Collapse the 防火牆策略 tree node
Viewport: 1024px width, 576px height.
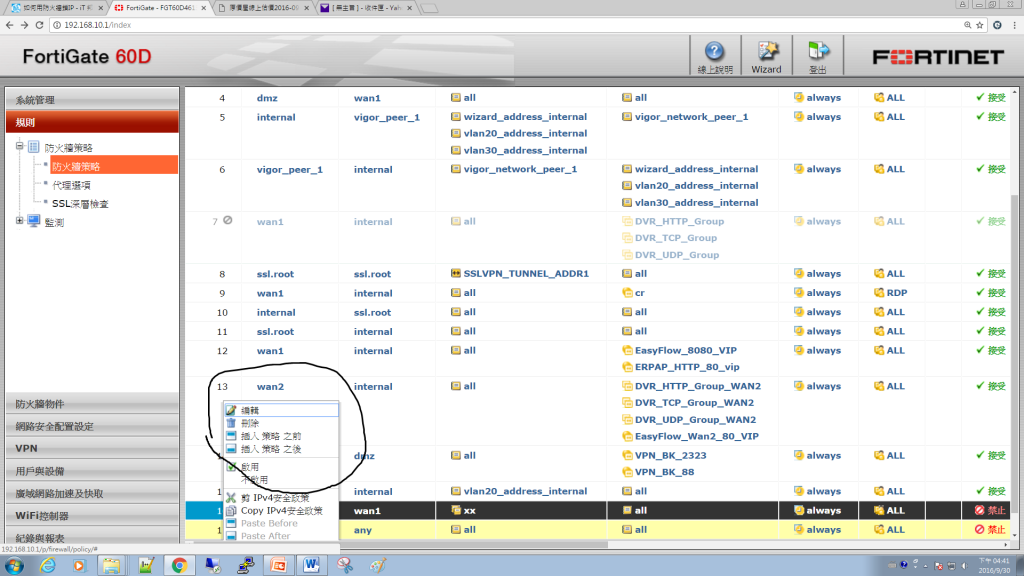20,146
